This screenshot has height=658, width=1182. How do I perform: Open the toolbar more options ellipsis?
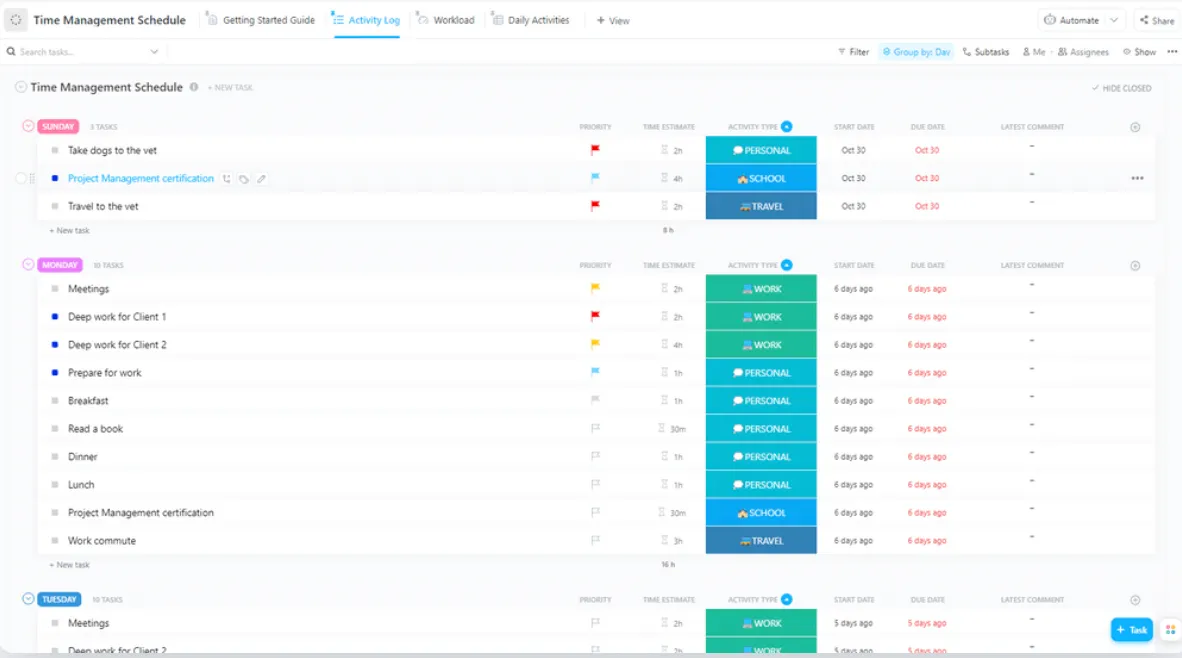pos(1172,52)
